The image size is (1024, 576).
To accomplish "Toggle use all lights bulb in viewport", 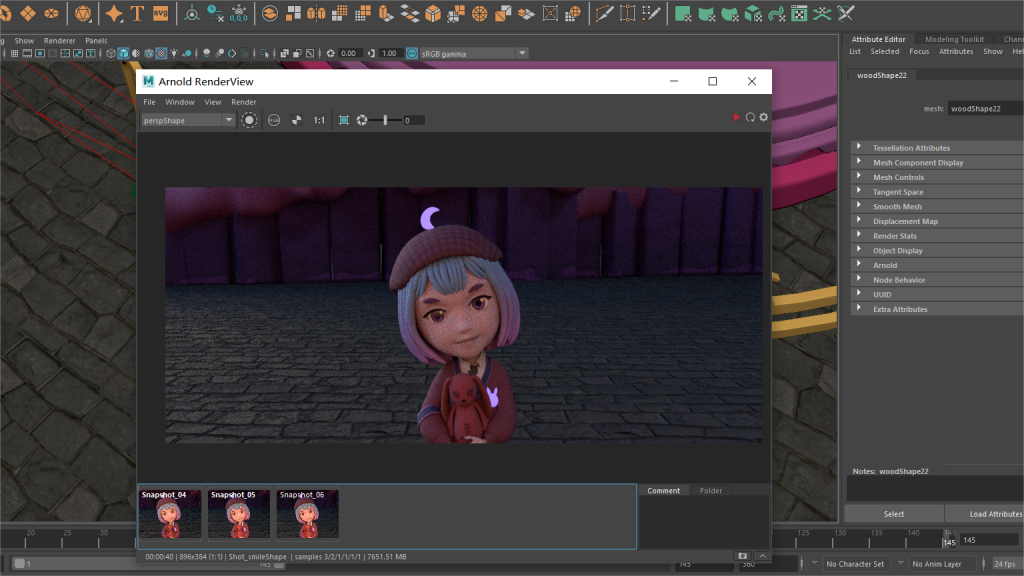I will [174, 54].
